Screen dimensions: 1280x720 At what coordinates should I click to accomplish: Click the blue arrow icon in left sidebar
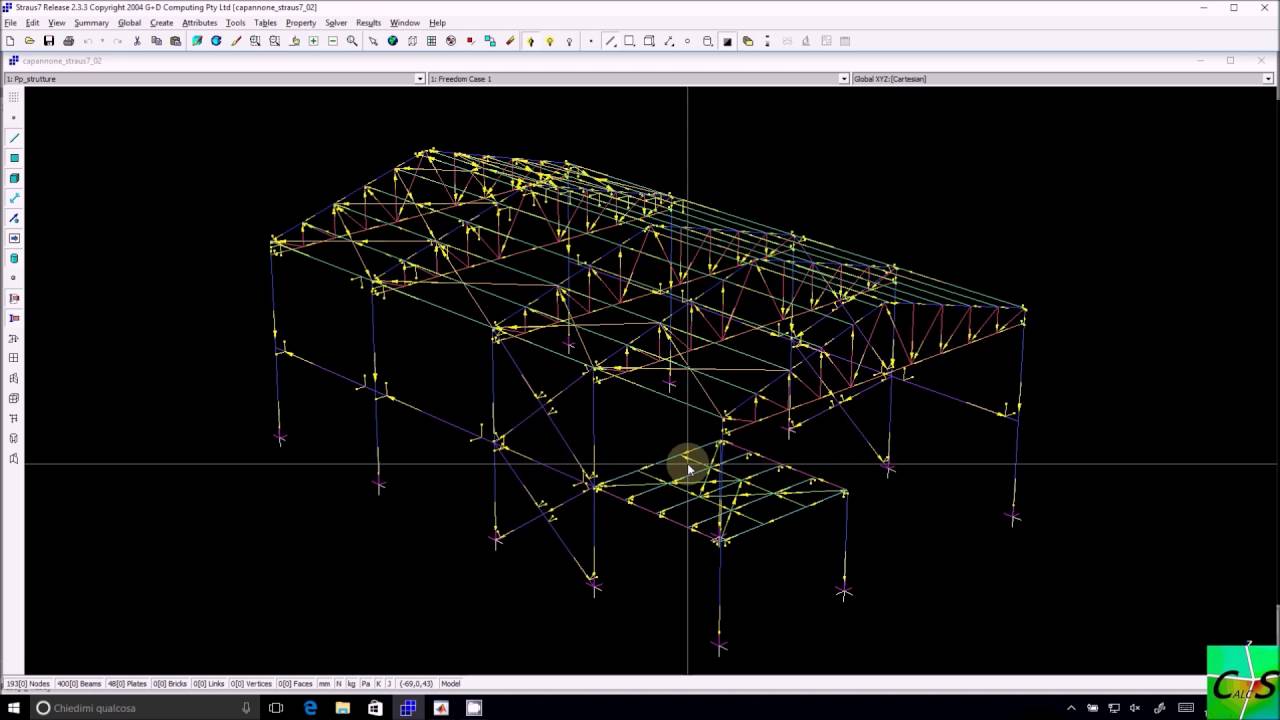pyautogui.click(x=14, y=238)
